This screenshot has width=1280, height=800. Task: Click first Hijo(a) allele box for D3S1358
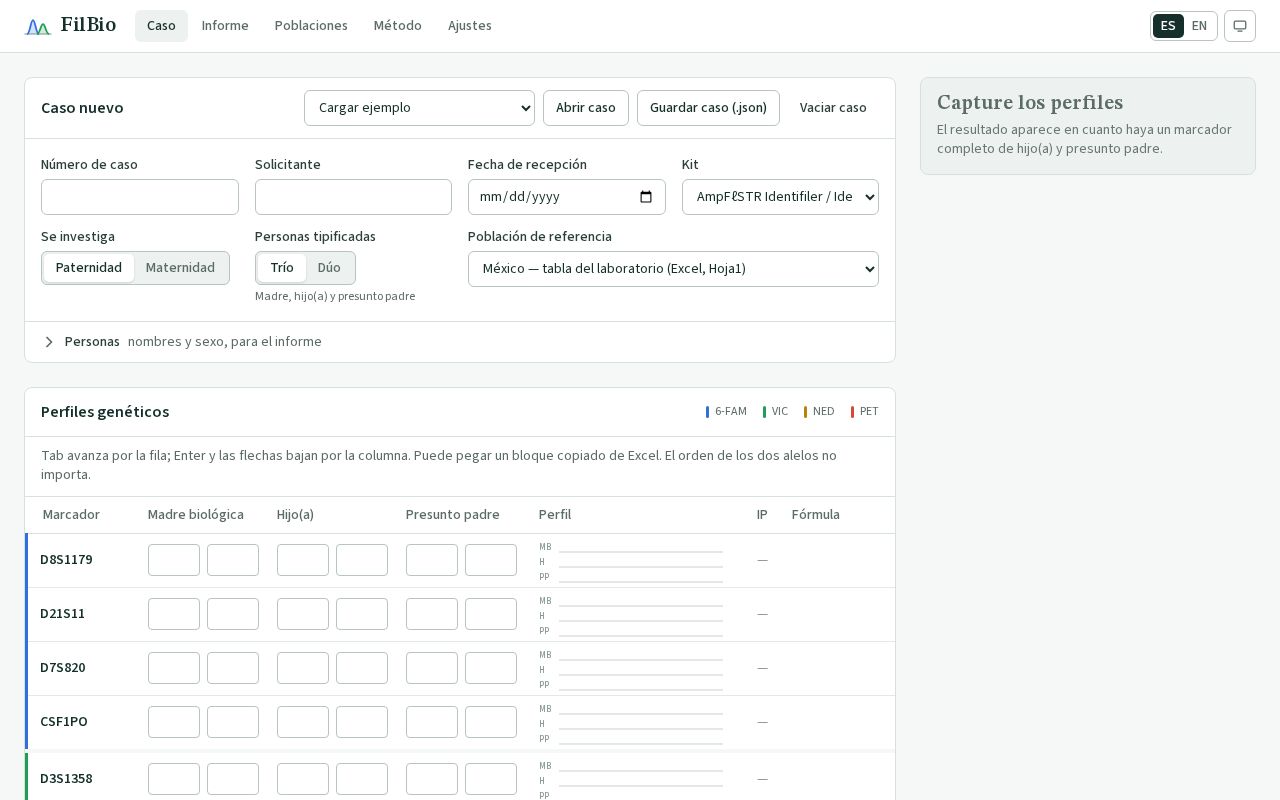[303, 779]
